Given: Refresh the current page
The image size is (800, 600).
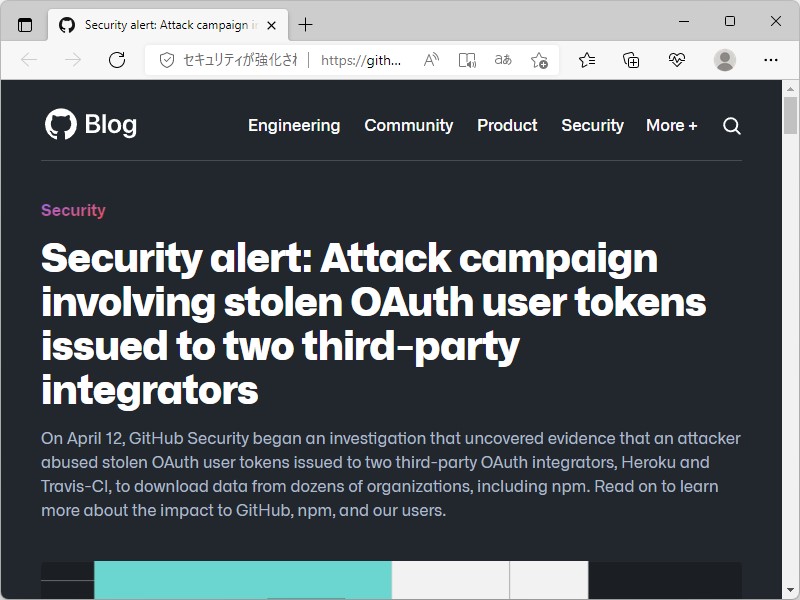Looking at the screenshot, I should coord(117,59).
